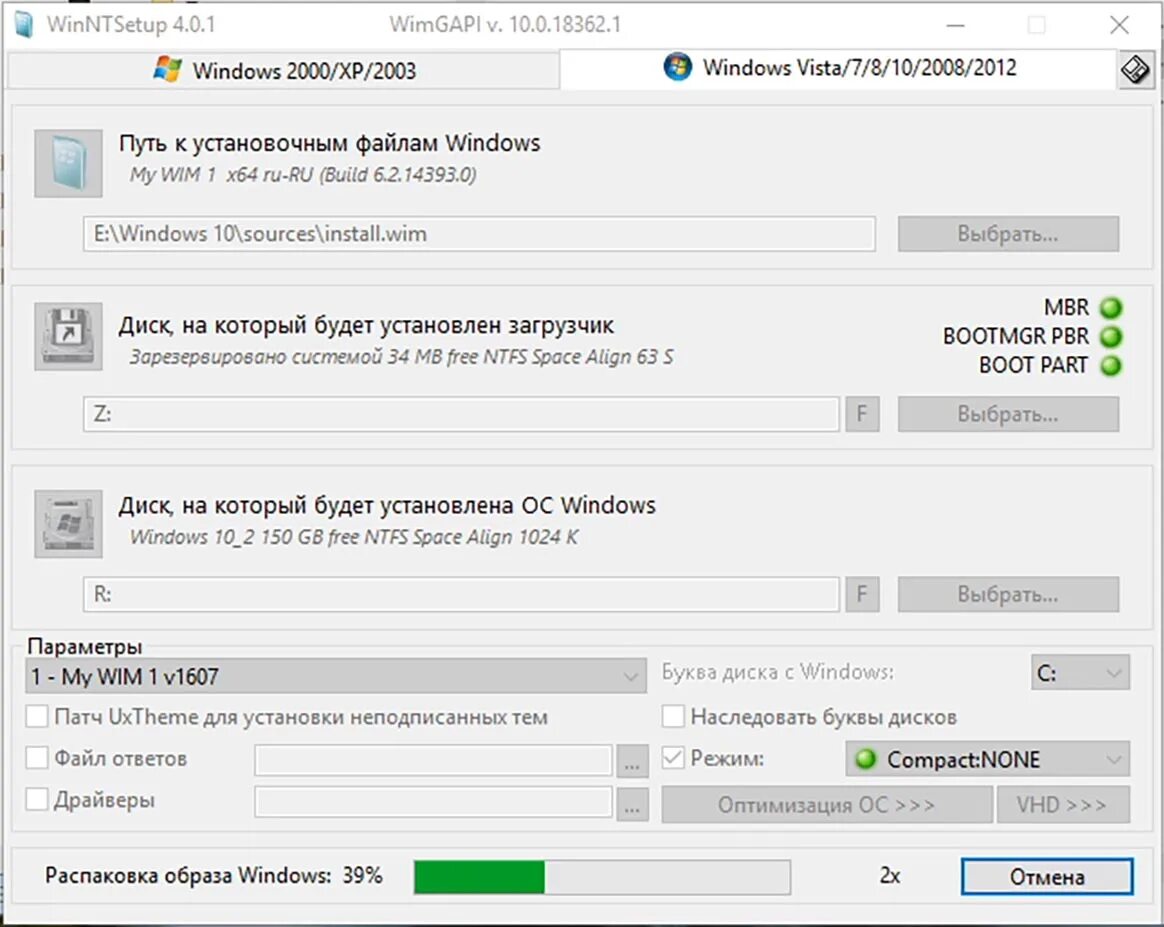The image size is (1164, 927).
Task: Click the 2x speed indicator text
Action: tap(890, 876)
